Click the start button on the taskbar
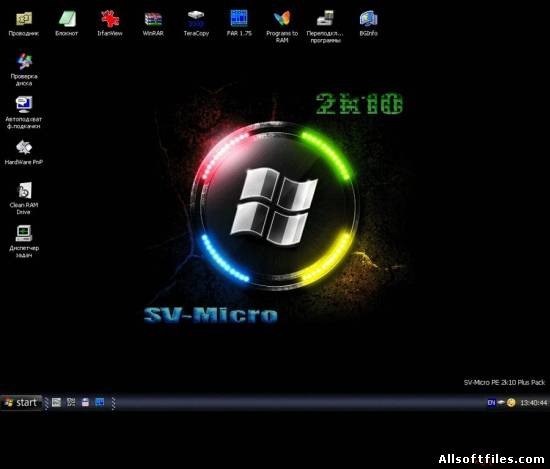The height and width of the screenshot is (469, 550). point(21,402)
